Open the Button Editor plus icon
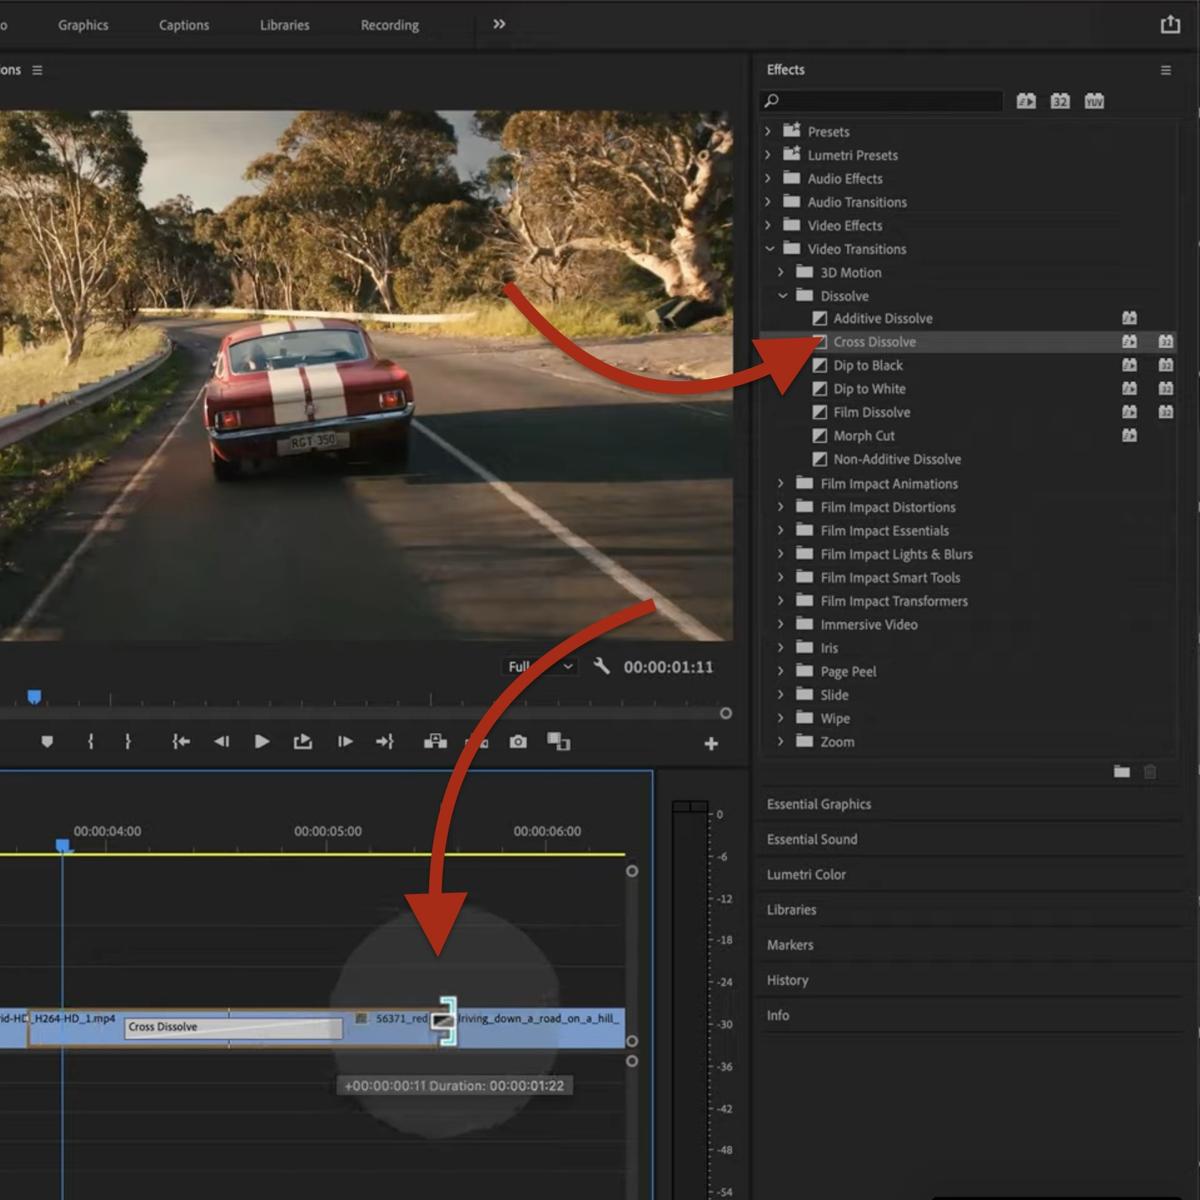1200x1200 pixels. point(711,743)
